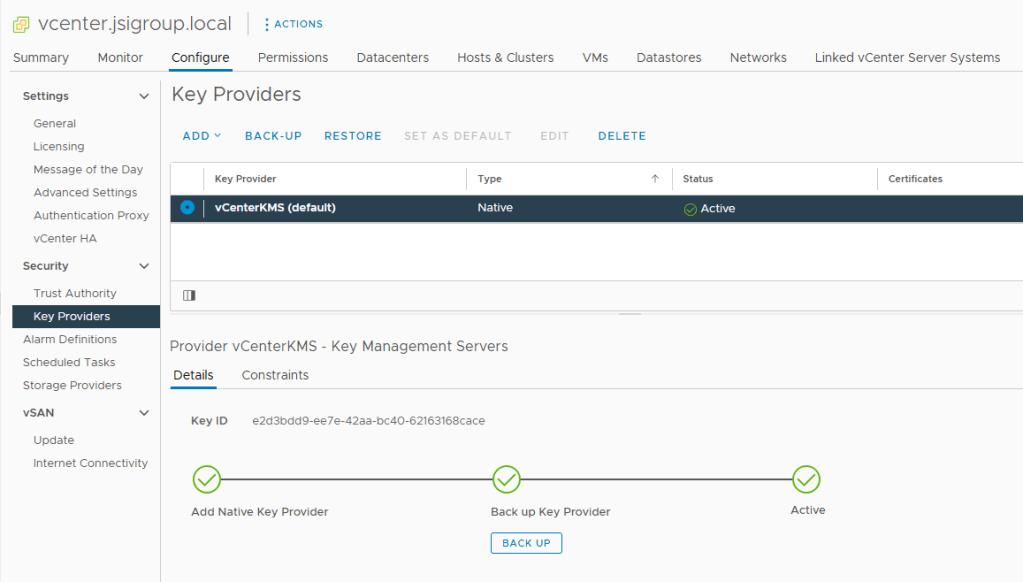Screen dimensions: 1023x582
Task: Click the Active step checkmark circle
Action: point(806,480)
